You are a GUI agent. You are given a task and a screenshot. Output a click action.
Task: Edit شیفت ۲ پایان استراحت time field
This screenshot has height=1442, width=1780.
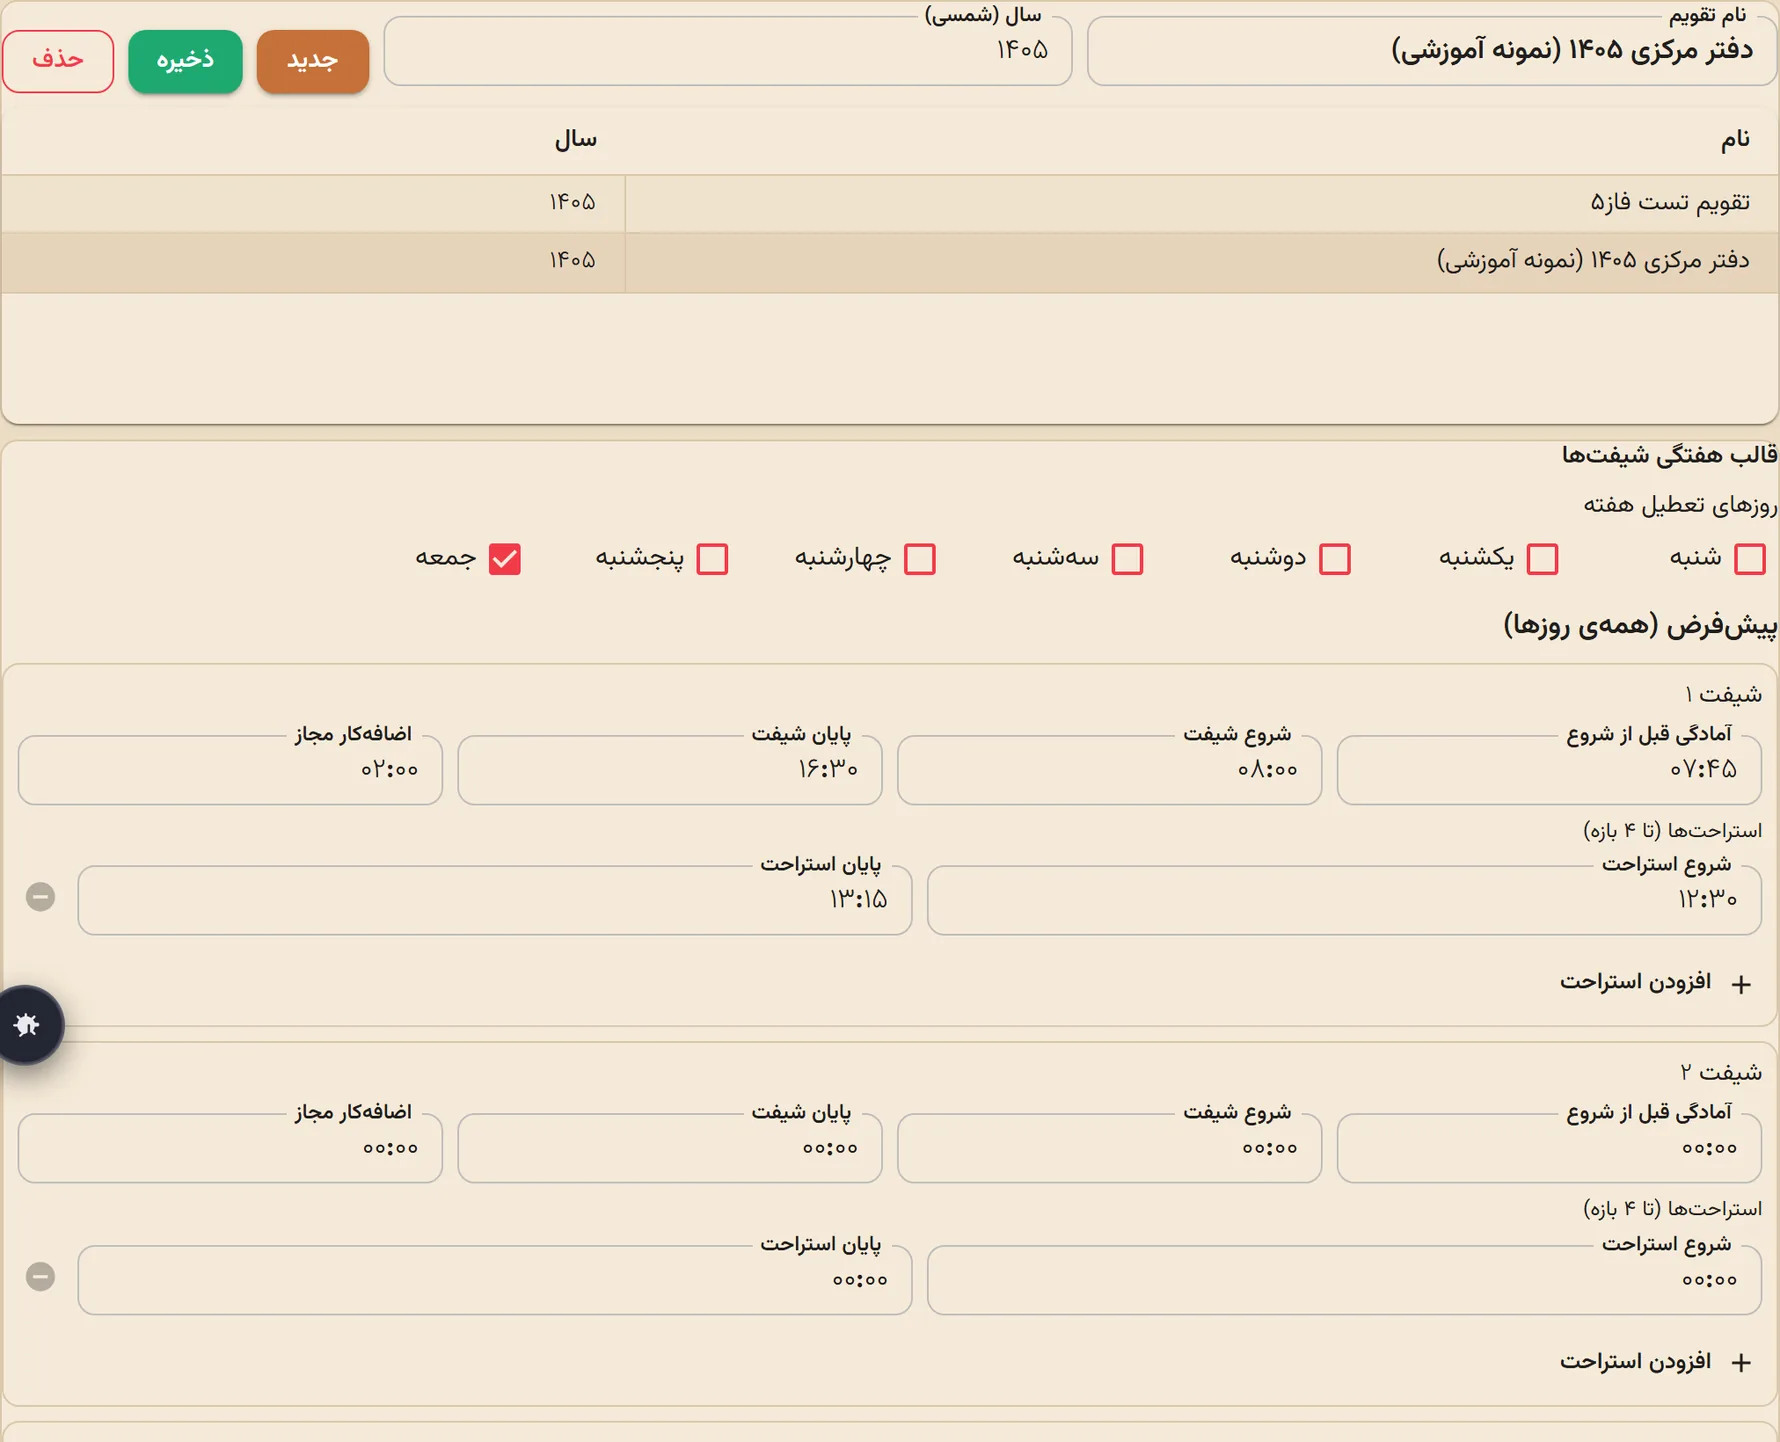(x=495, y=1280)
